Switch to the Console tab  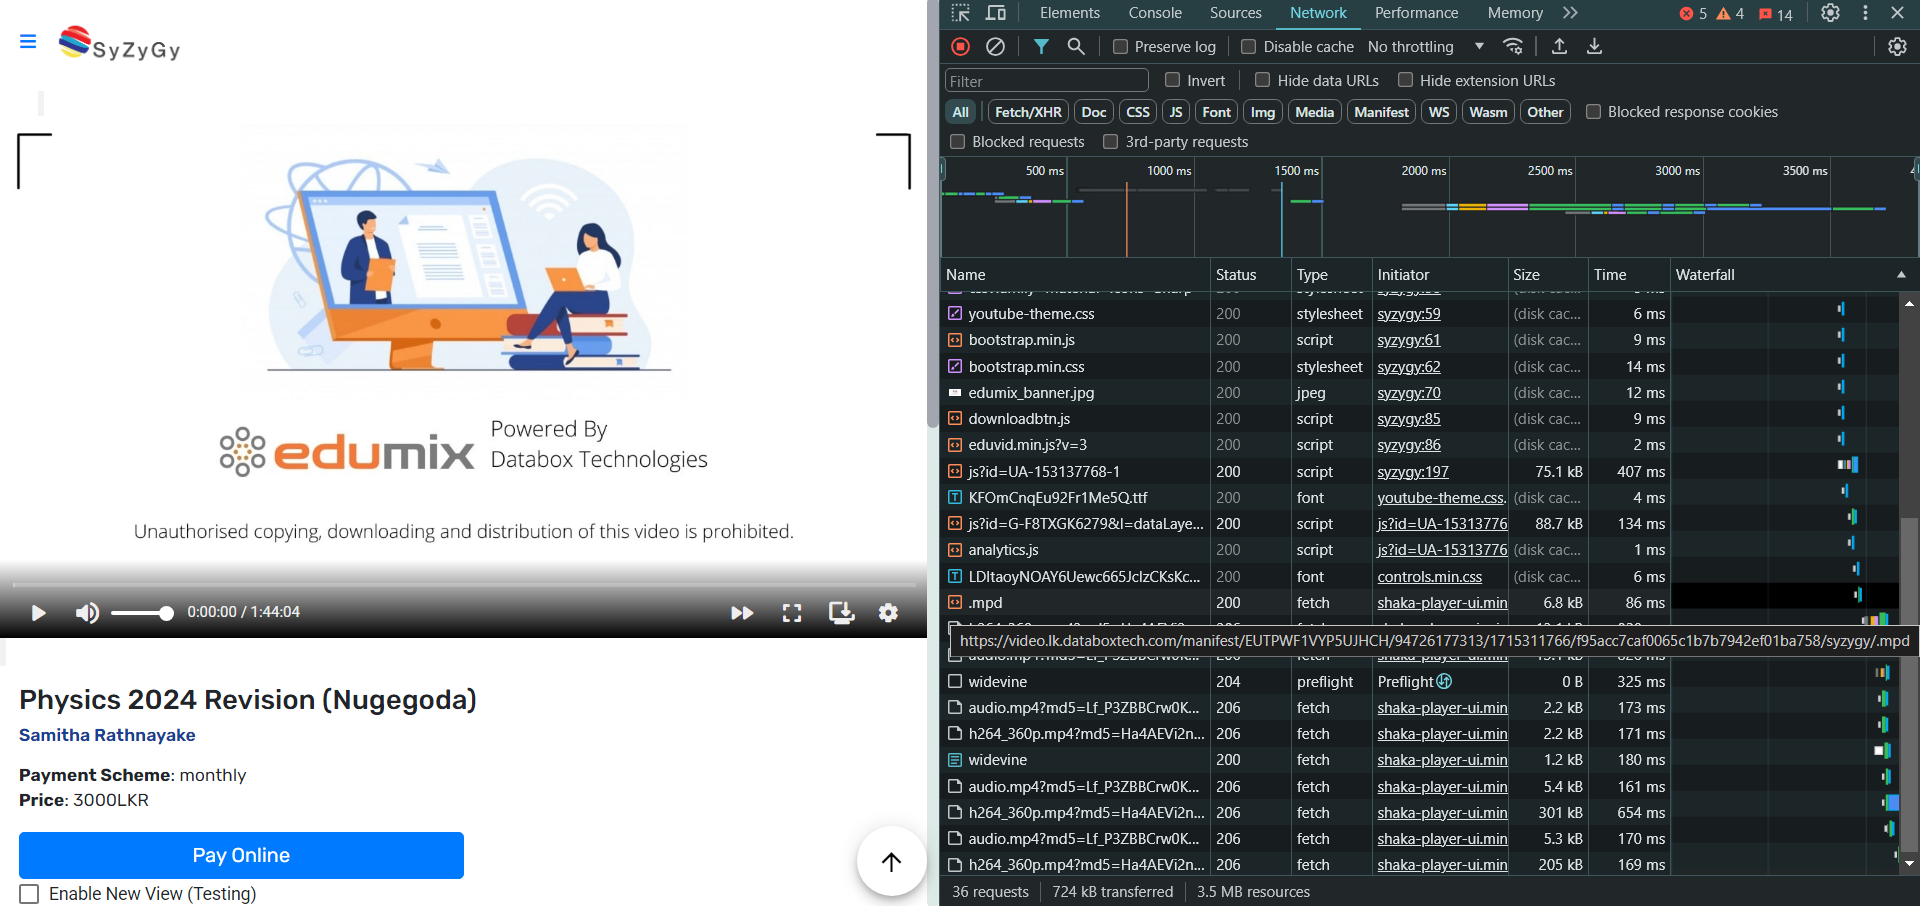click(1154, 13)
